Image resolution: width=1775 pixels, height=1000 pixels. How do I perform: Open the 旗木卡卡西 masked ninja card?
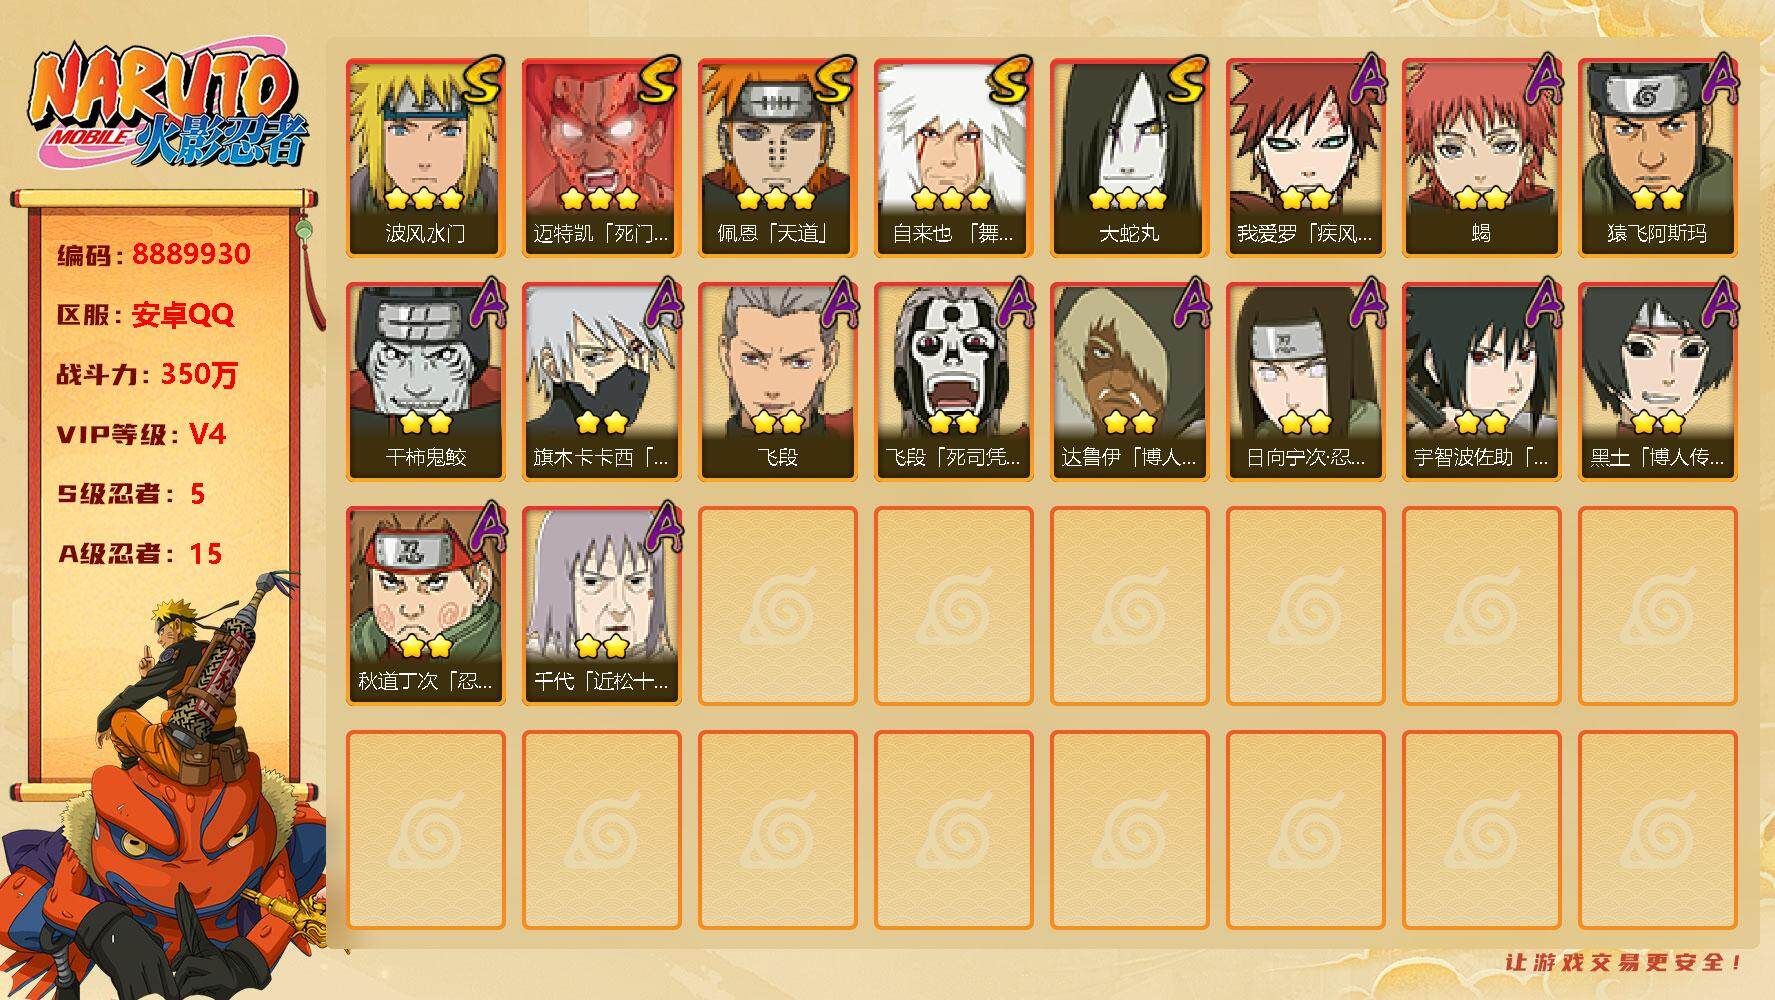[x=602, y=382]
